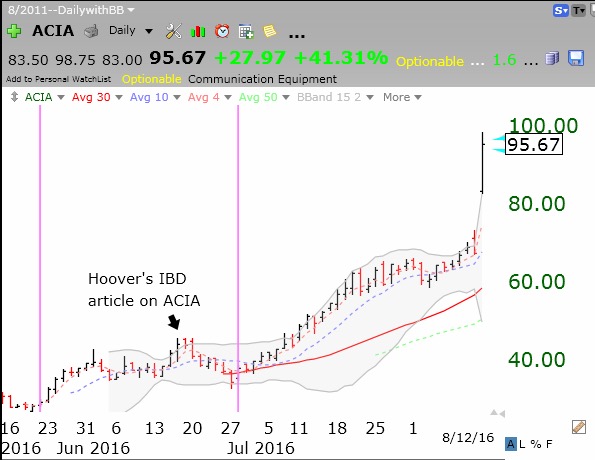The image size is (595, 460).
Task: Click the ellipsis before the 1.6 value
Action: click(x=477, y=63)
